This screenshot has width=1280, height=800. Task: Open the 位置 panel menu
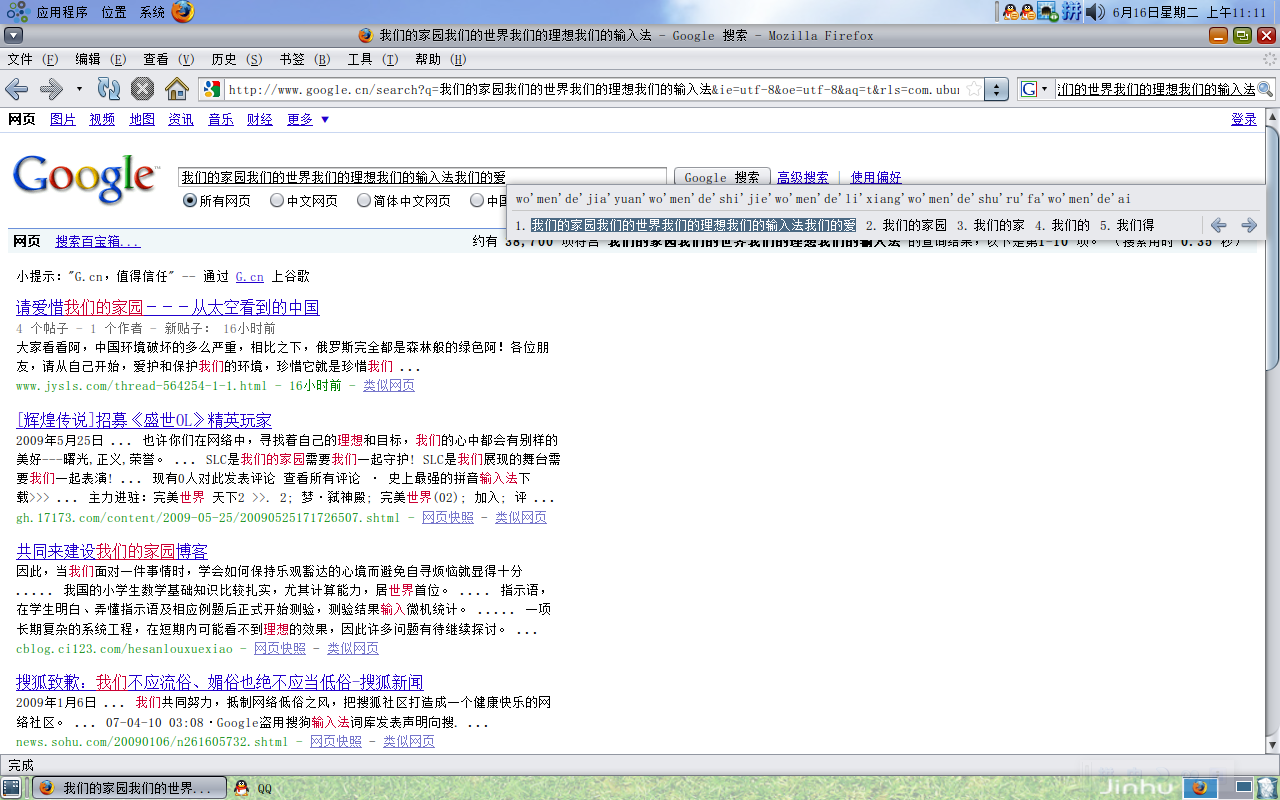tap(114, 12)
